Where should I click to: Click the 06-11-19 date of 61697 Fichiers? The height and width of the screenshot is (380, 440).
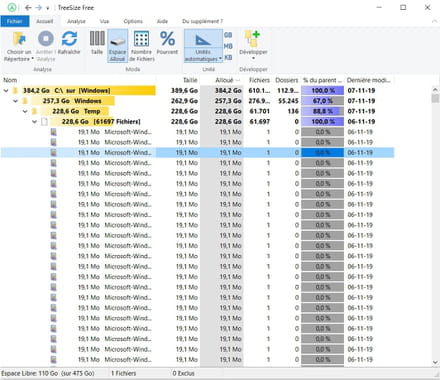pyautogui.click(x=361, y=122)
